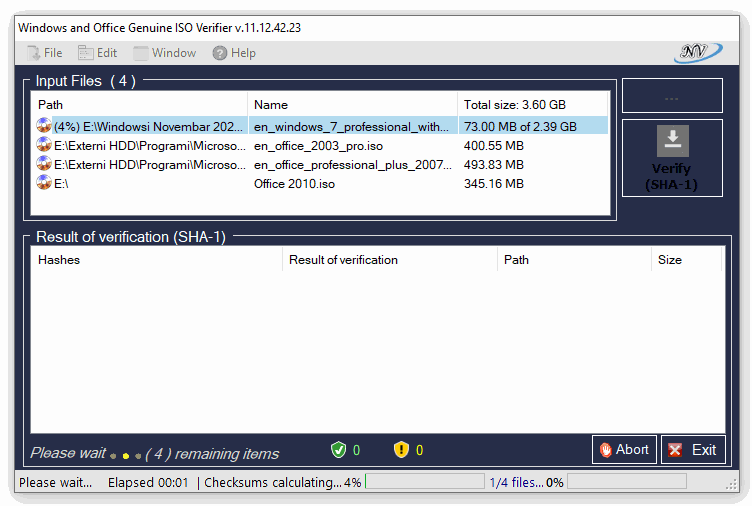Image resolution: width=752 pixels, height=506 pixels.
Task: Select disc icon of Windows 7 professional row
Action: [x=44, y=126]
